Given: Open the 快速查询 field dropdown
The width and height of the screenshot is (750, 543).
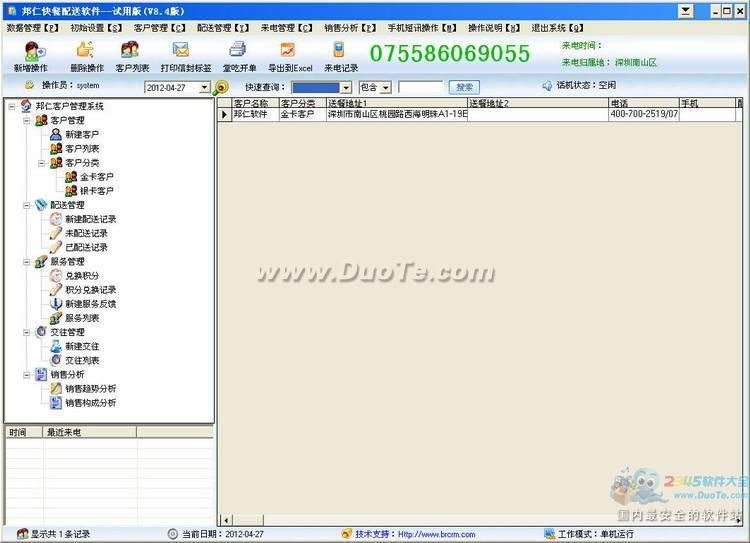Looking at the screenshot, I should pyautogui.click(x=346, y=88).
